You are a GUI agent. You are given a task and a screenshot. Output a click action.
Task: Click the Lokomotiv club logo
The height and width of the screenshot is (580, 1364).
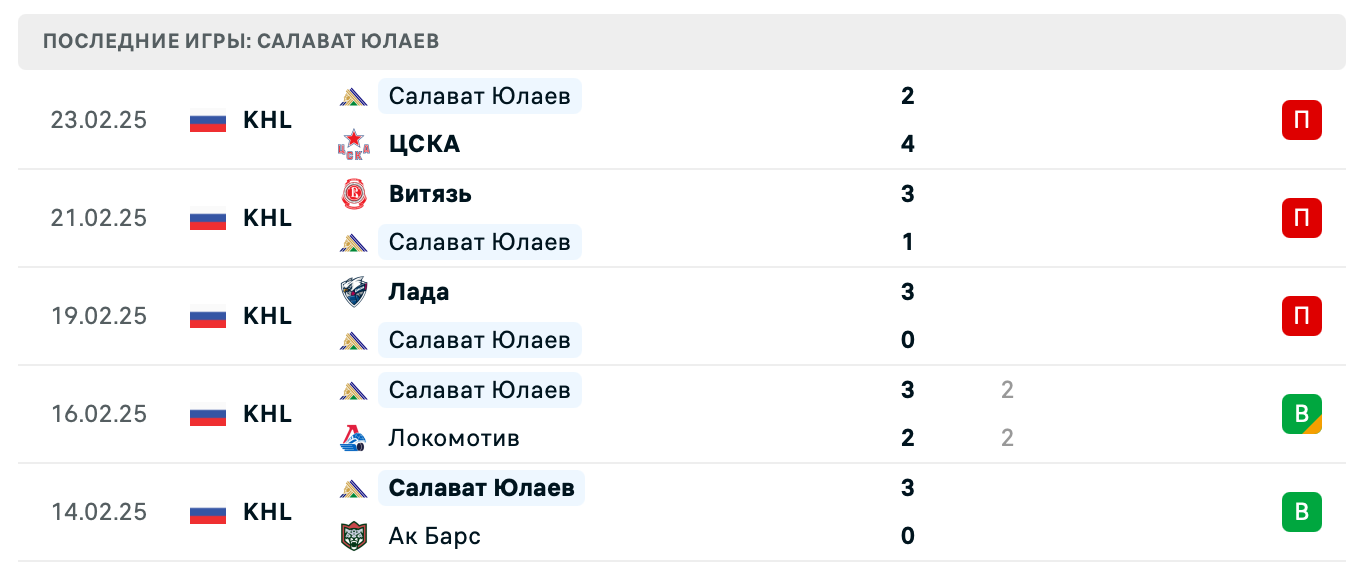(354, 438)
